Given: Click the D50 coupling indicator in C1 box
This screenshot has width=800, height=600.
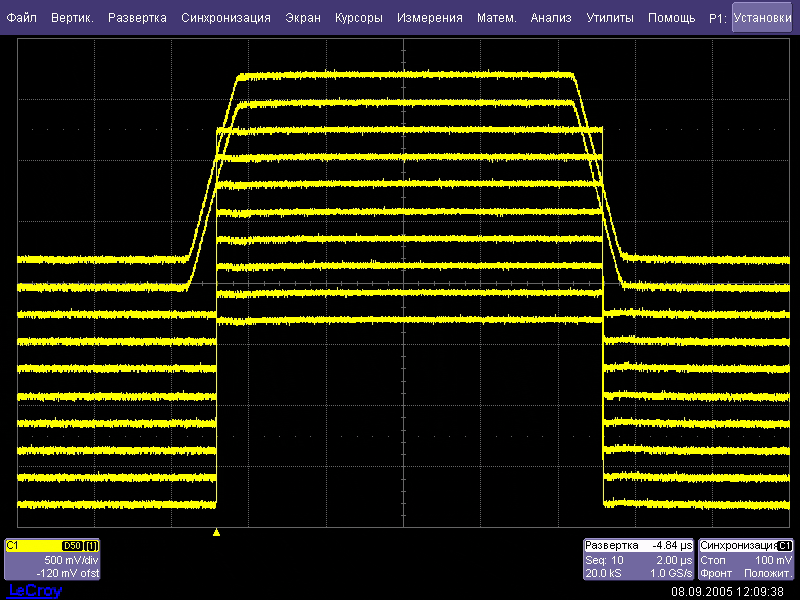Looking at the screenshot, I should point(72,546).
